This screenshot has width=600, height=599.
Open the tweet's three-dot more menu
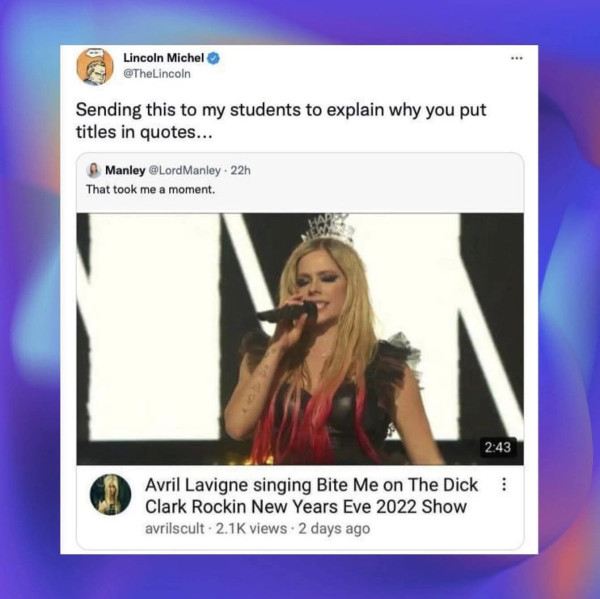pyautogui.click(x=517, y=58)
